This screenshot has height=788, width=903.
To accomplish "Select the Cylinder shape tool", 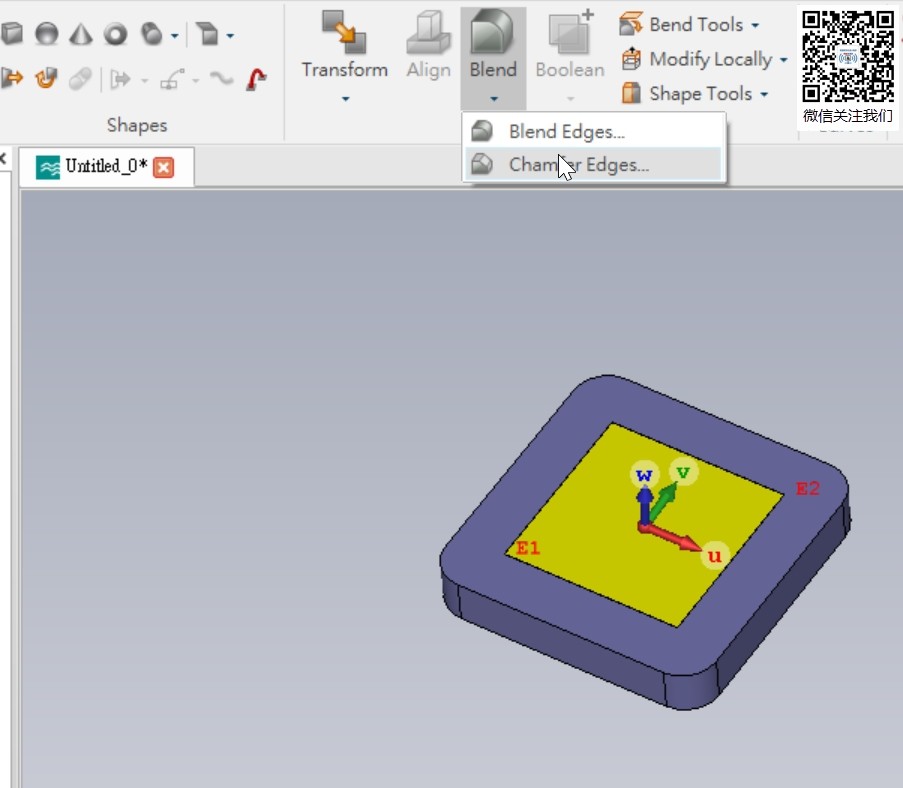I will click(152, 33).
